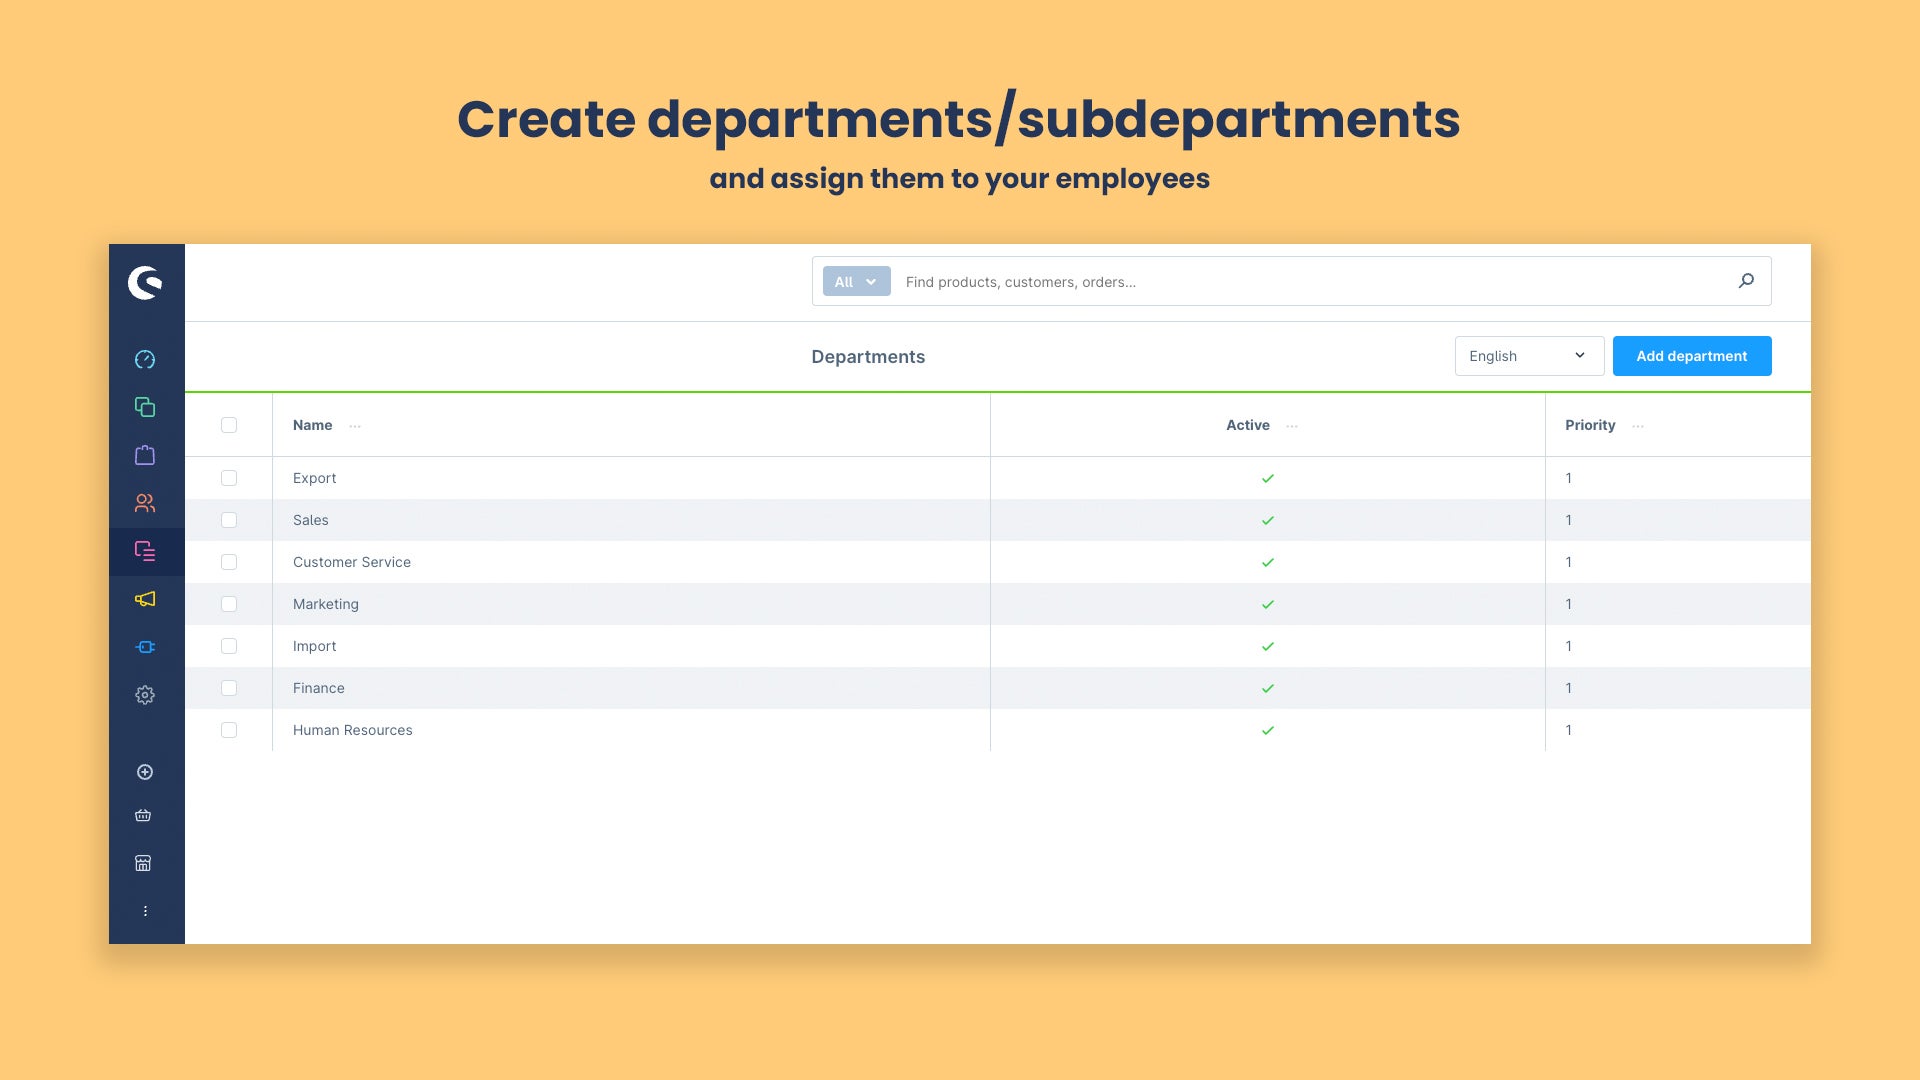
Task: Click the Shopware logo in sidebar
Action: [145, 283]
